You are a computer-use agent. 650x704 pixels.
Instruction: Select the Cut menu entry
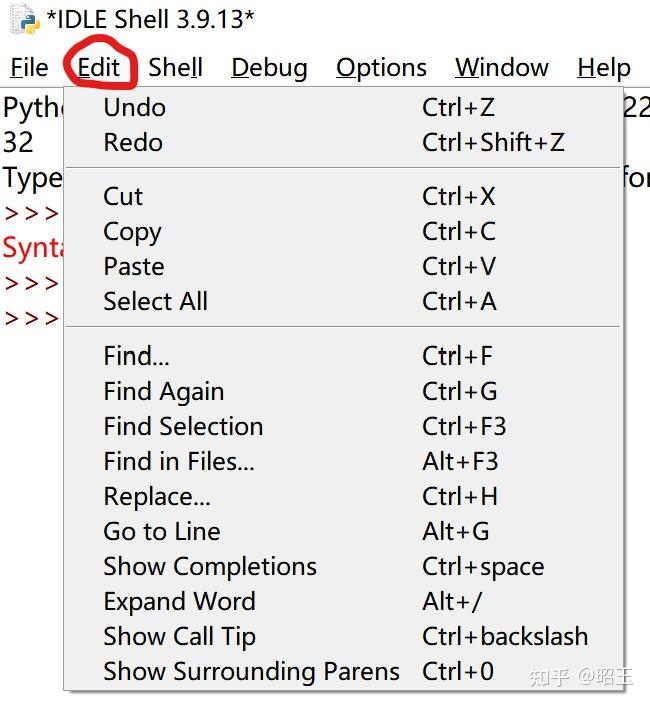pyautogui.click(x=123, y=196)
